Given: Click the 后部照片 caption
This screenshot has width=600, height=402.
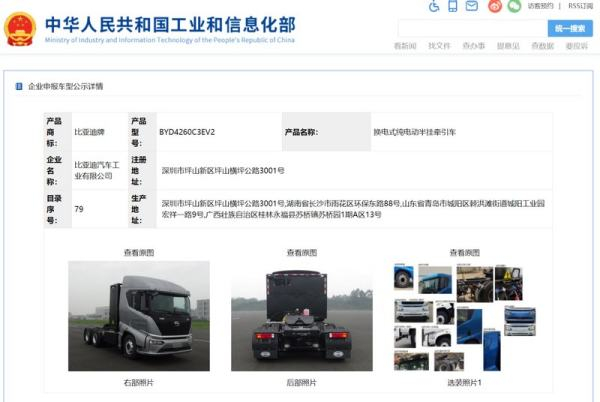Looking at the screenshot, I should click(302, 382).
